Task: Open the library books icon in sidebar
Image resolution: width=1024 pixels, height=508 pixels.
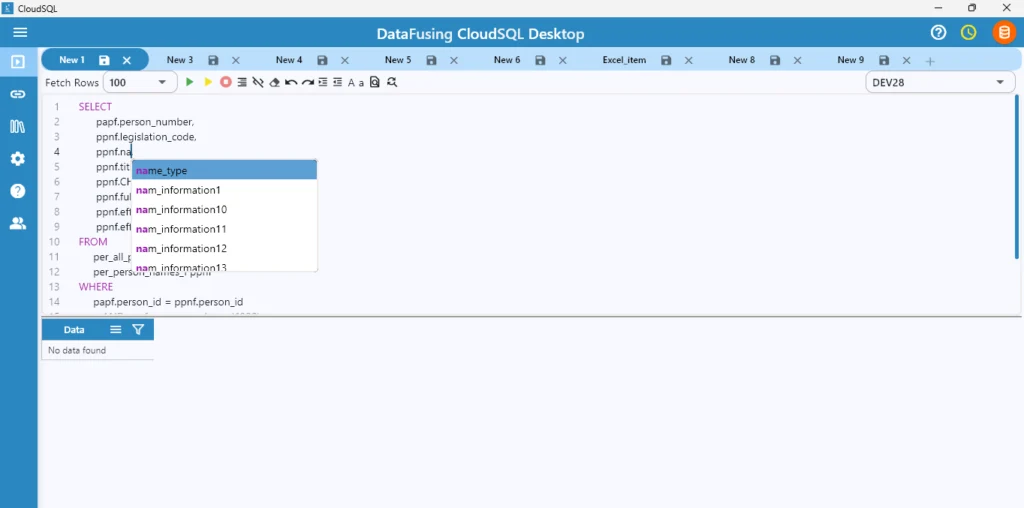Action: [18, 127]
